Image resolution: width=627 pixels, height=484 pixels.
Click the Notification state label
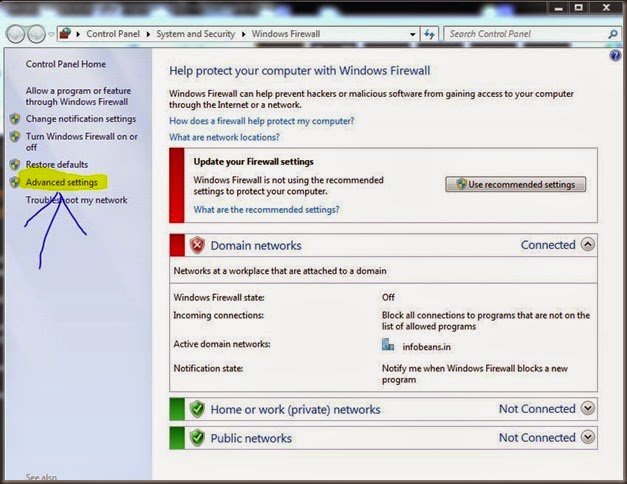point(208,368)
